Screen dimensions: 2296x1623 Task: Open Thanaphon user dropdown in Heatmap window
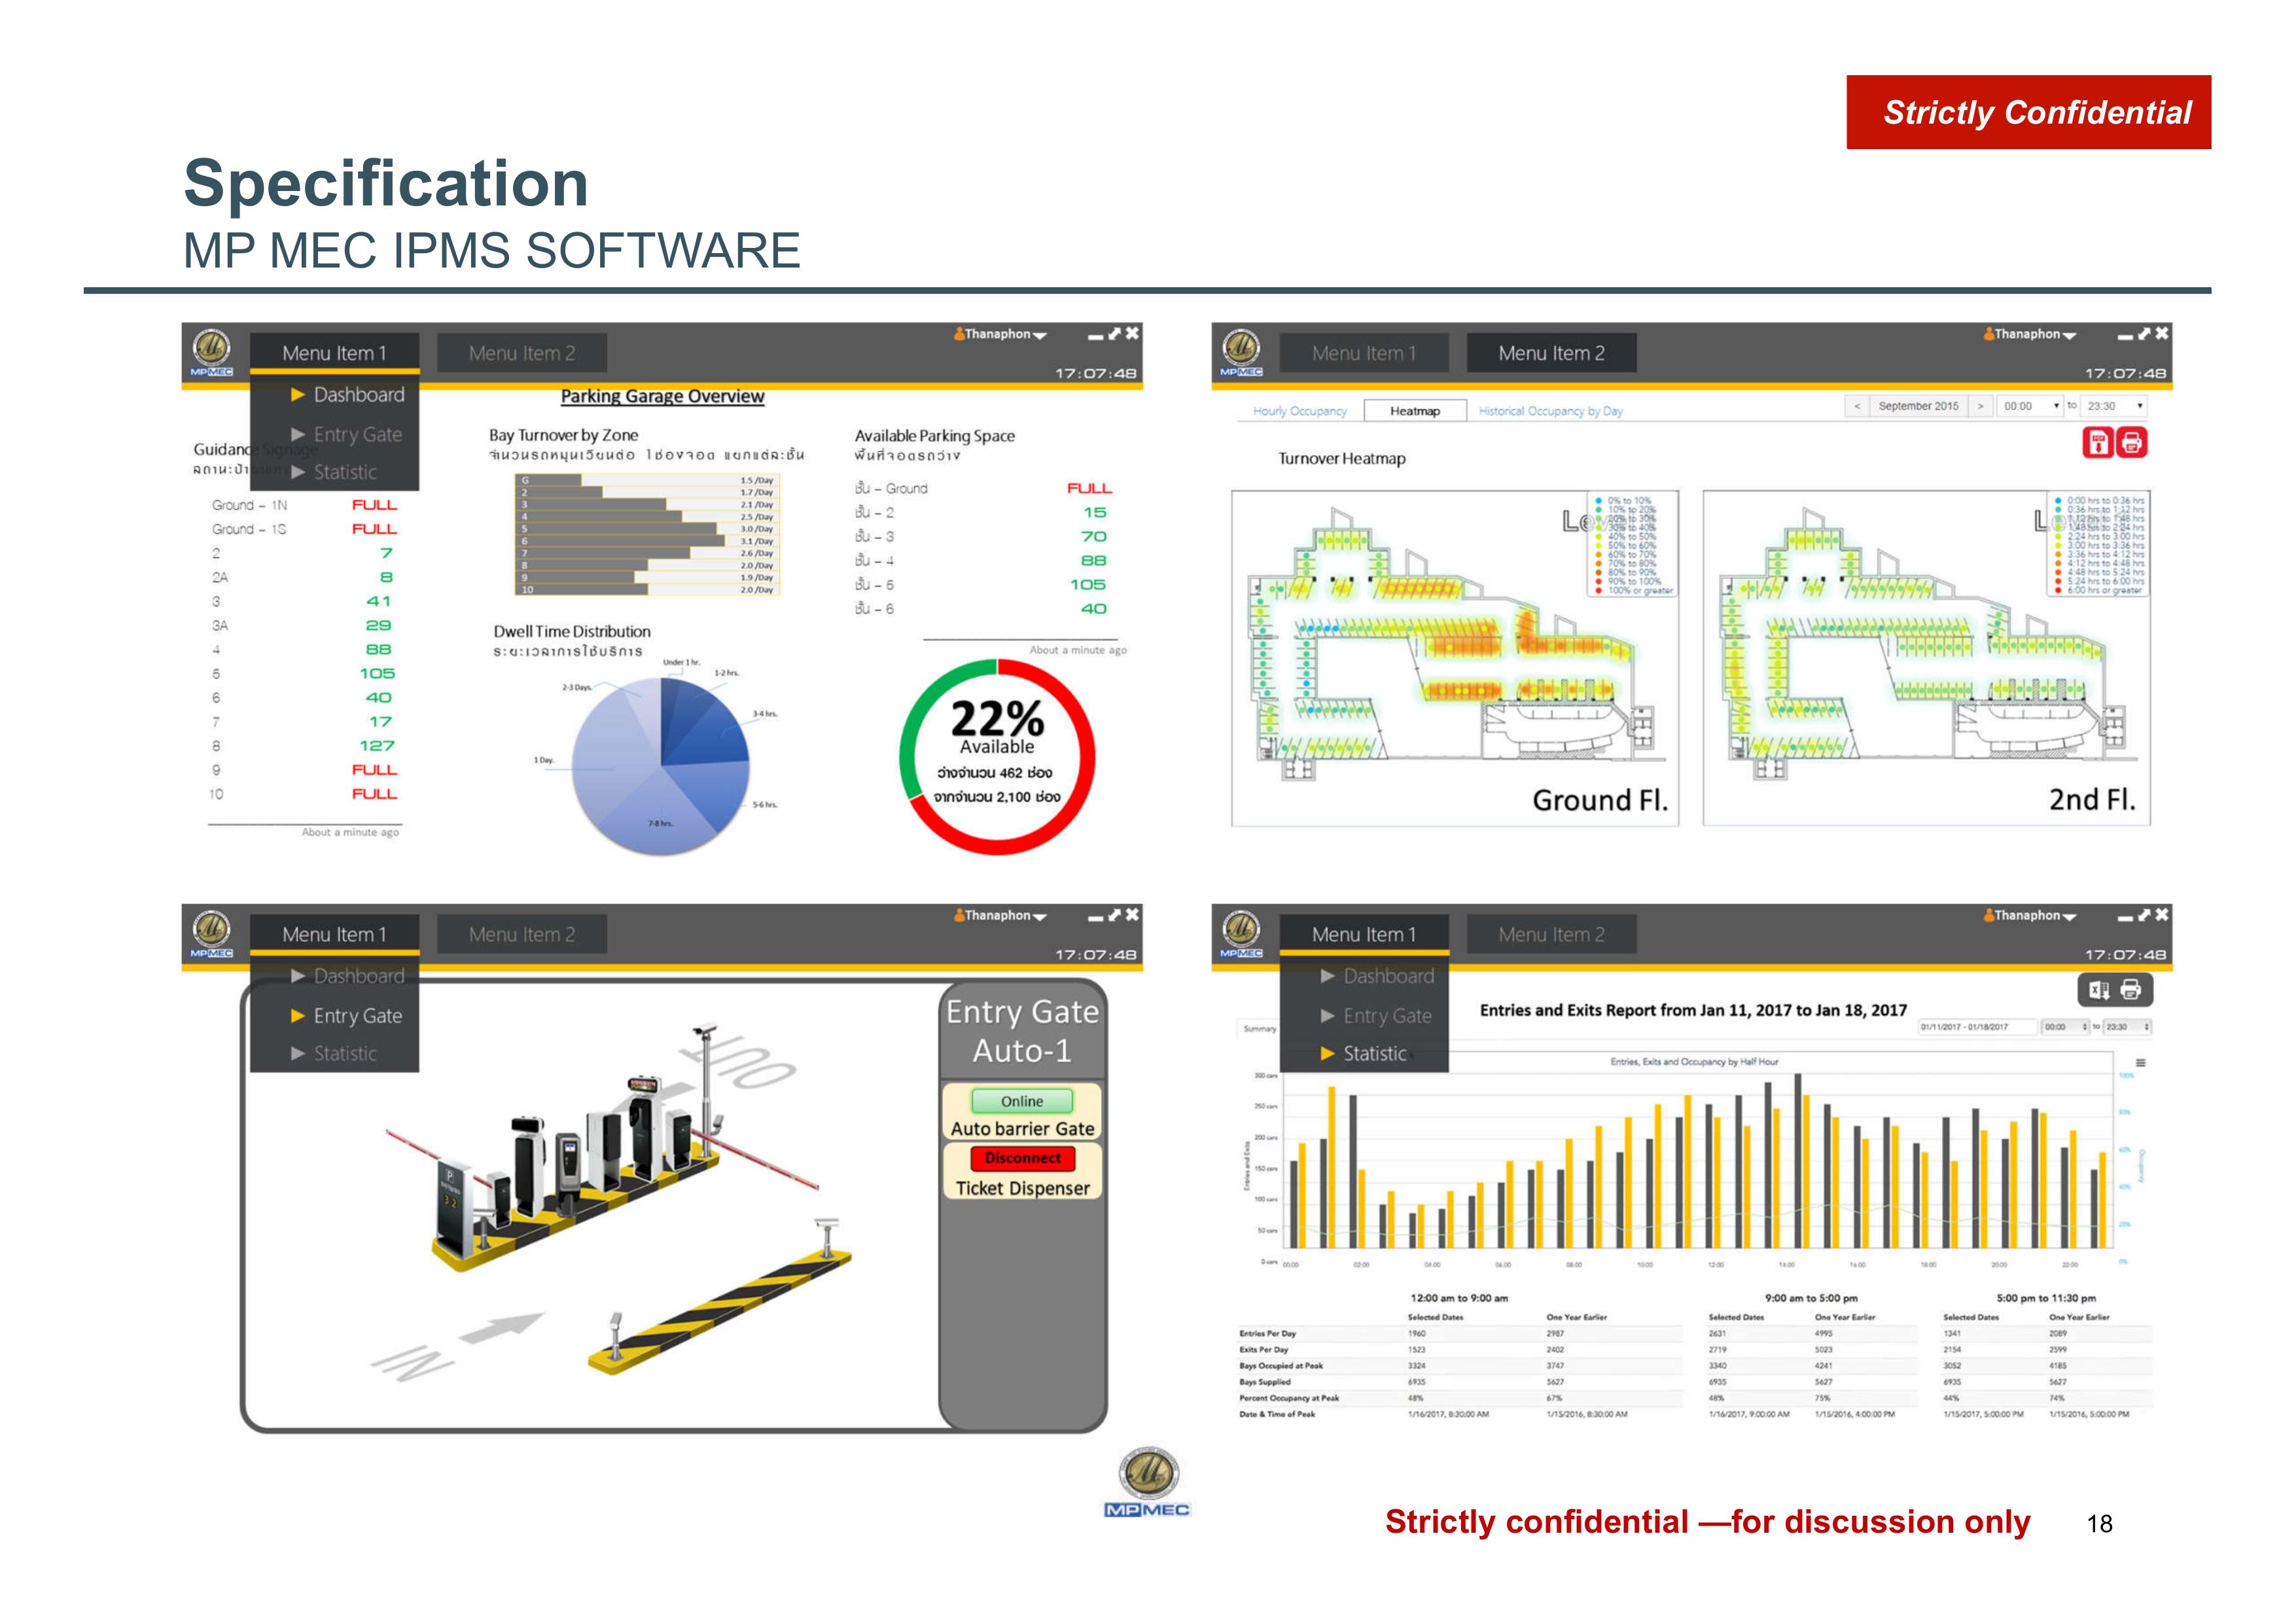[x=2070, y=336]
